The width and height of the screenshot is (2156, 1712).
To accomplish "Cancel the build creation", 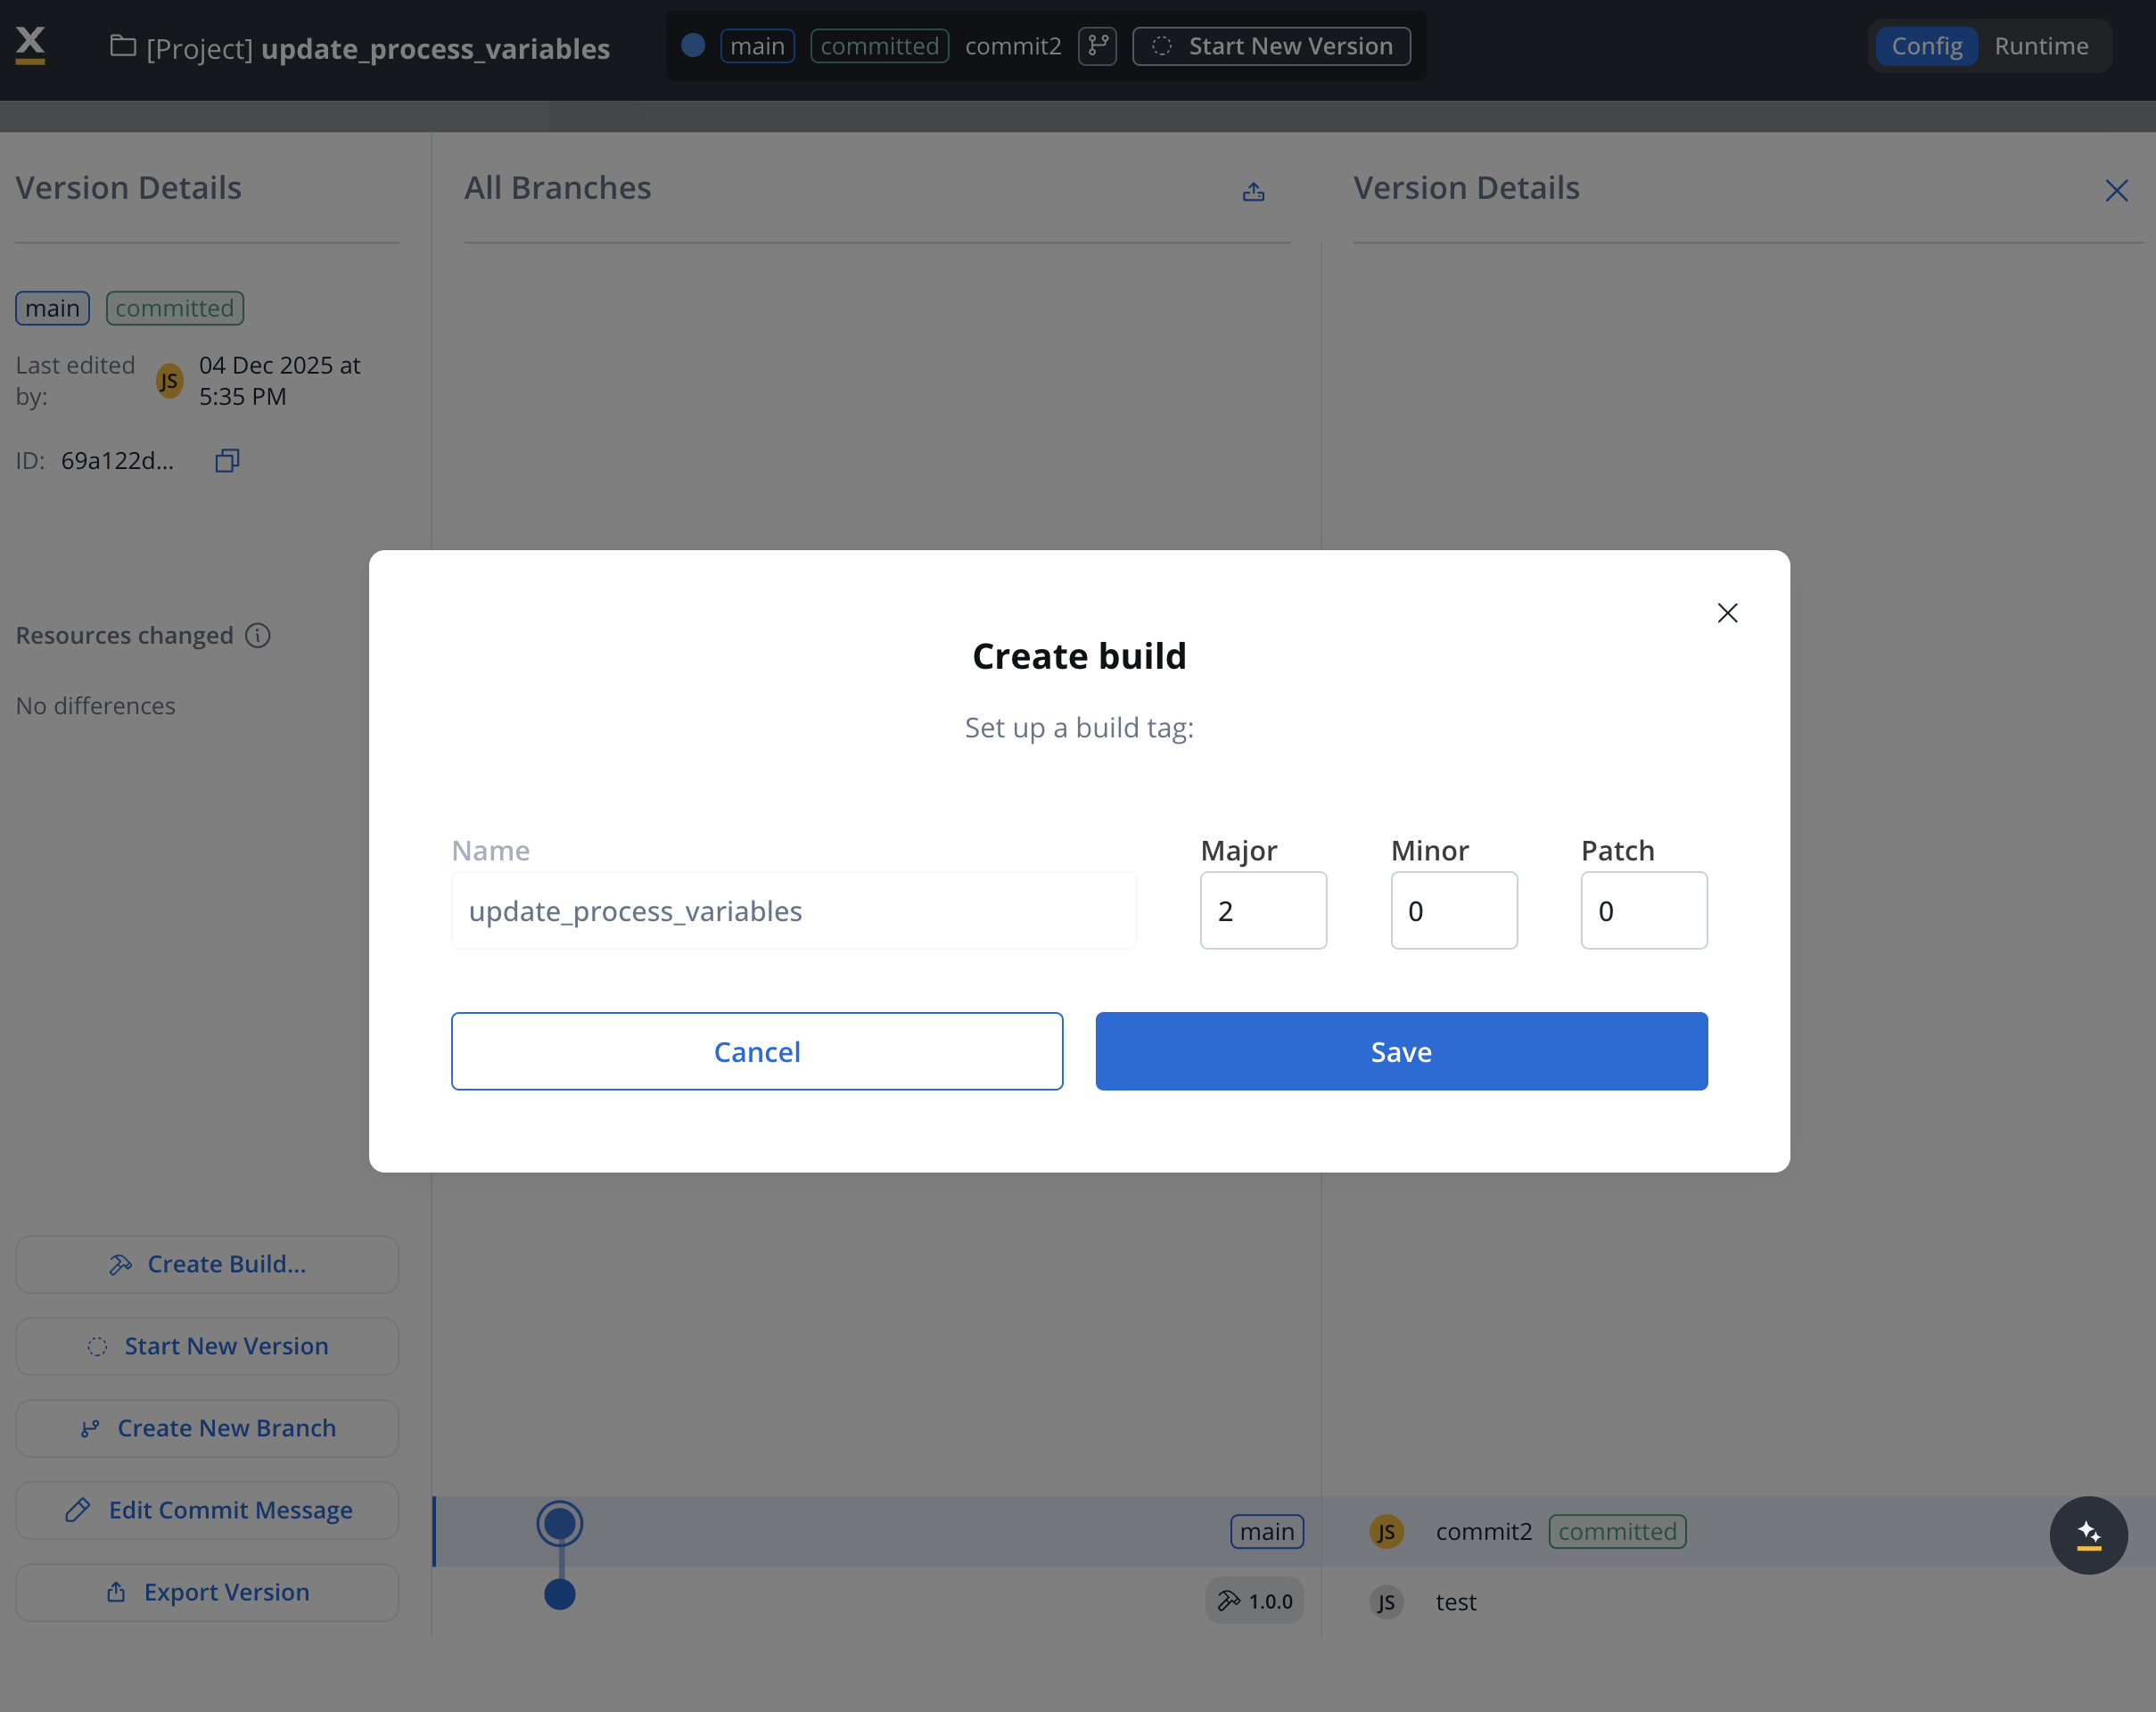I will pos(756,1051).
